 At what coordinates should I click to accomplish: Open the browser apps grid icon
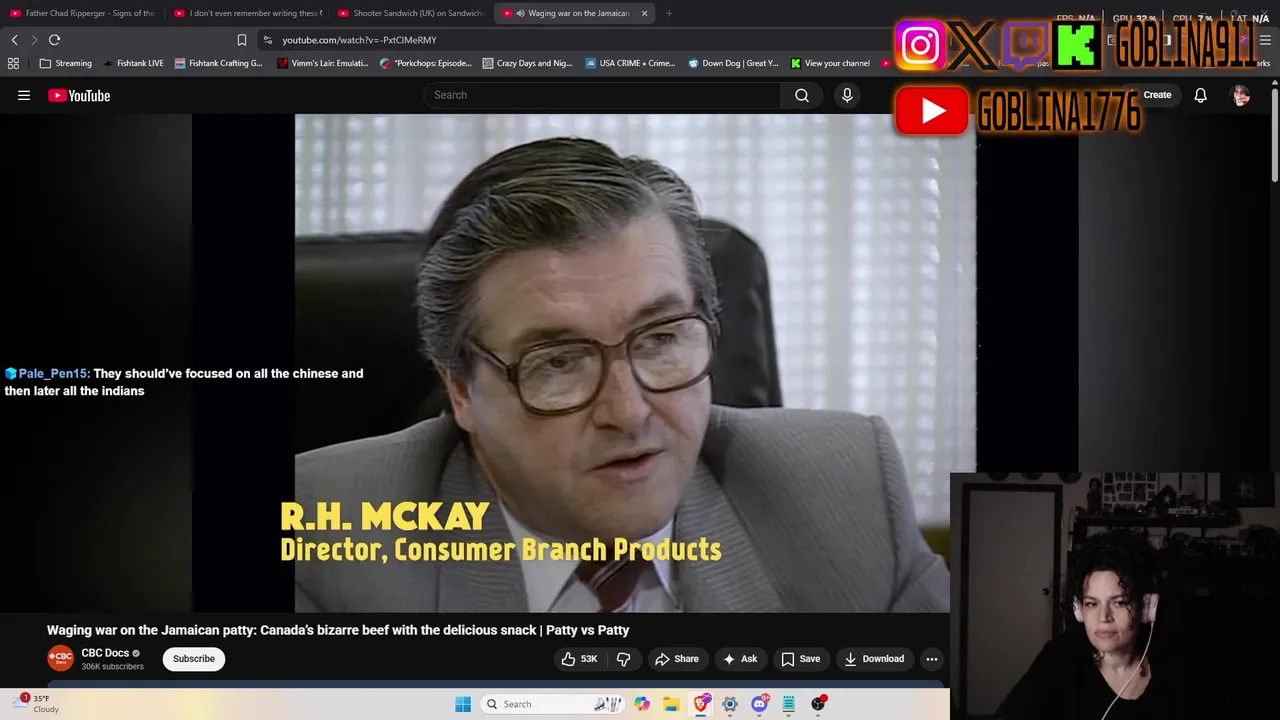click(13, 63)
